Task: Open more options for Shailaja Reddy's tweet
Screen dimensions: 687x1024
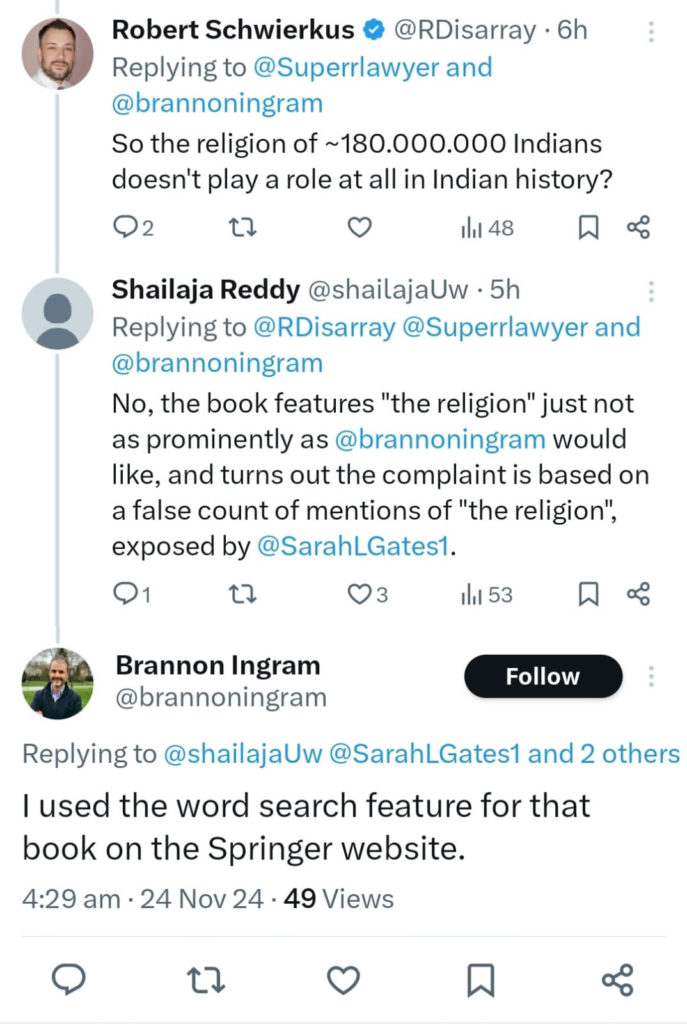Action: click(x=651, y=292)
